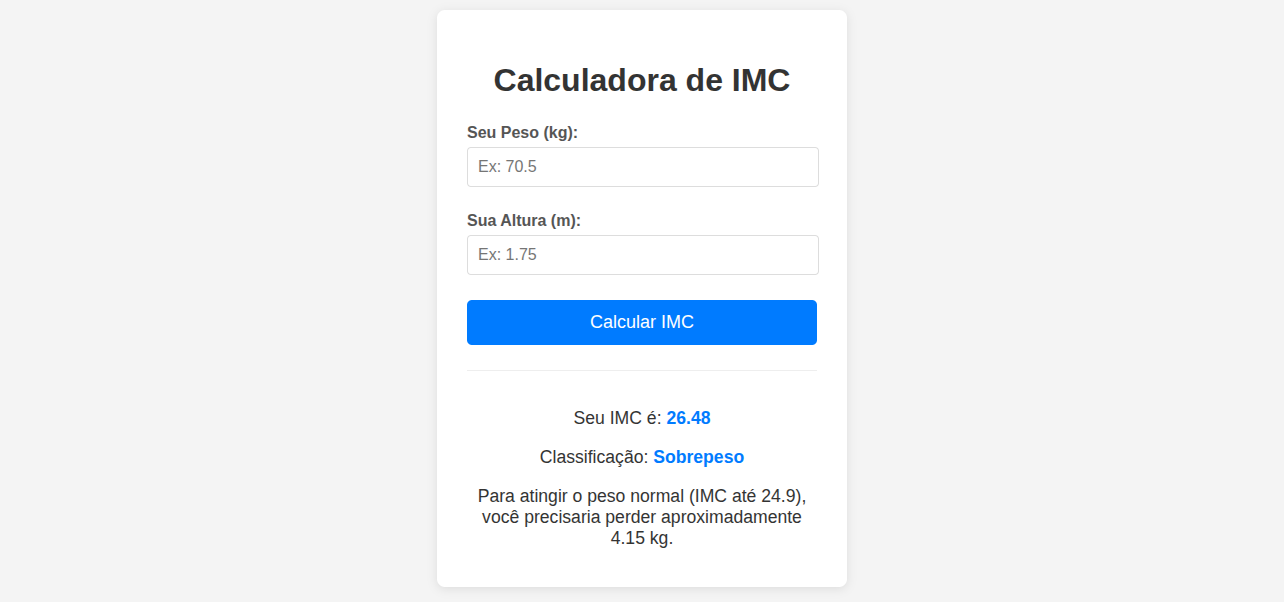Screen dimensions: 1284x602
Task: Click the Sua Altura (m) label
Action: point(525,220)
